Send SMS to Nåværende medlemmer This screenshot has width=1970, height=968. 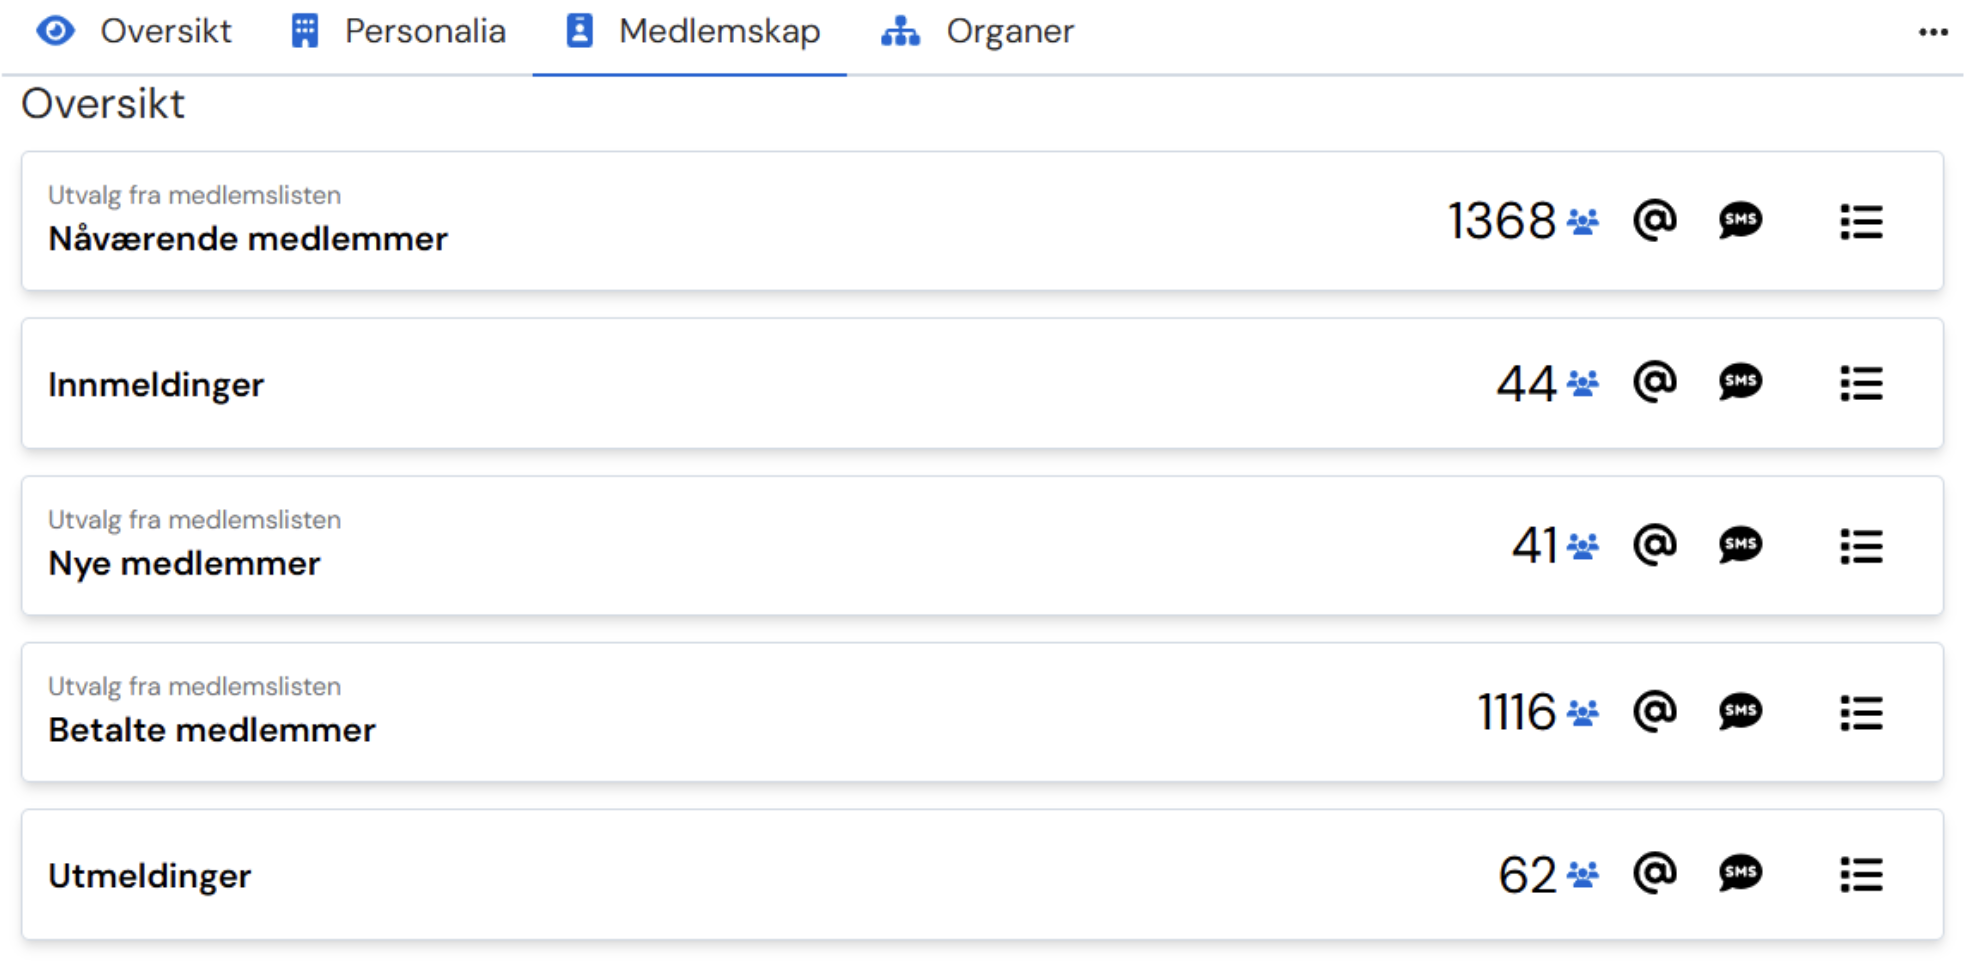pyautogui.click(x=1740, y=220)
